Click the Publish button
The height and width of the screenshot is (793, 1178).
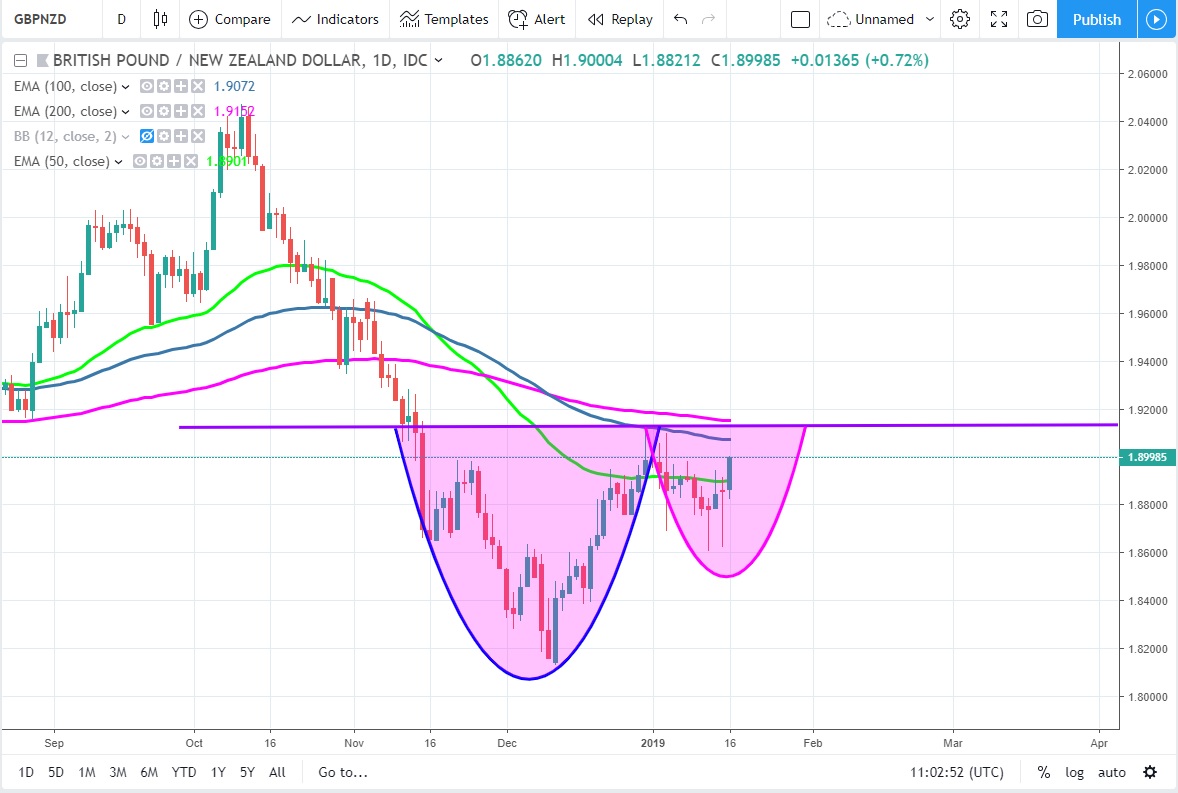click(1096, 19)
